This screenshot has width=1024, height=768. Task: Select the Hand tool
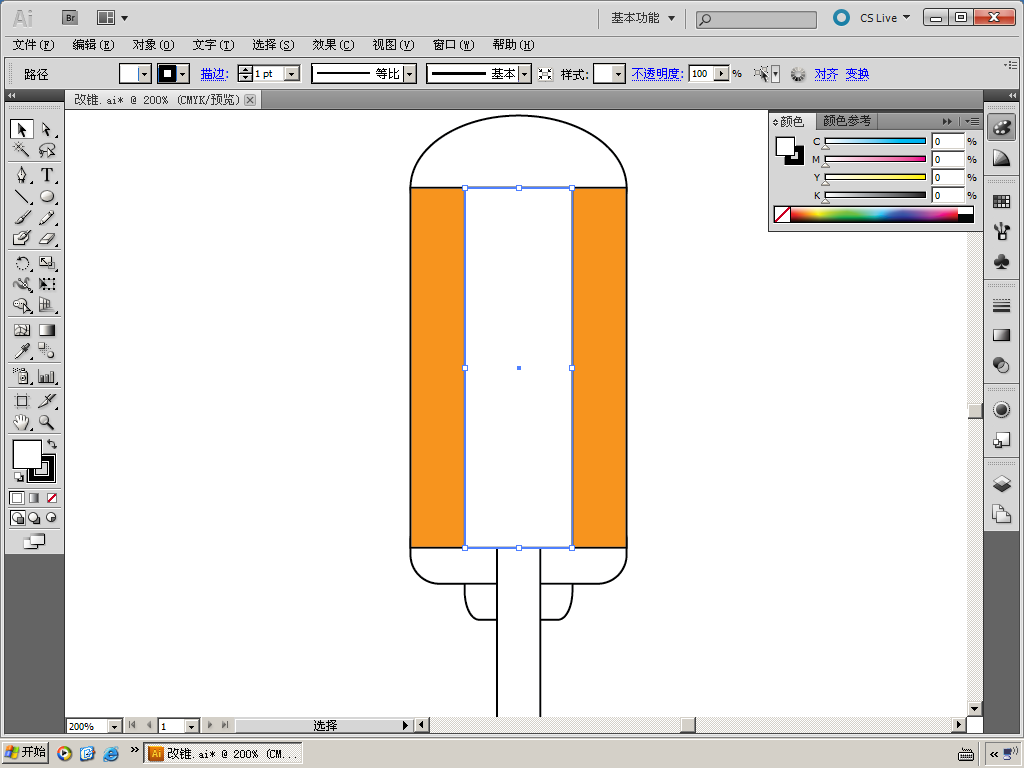(22, 423)
